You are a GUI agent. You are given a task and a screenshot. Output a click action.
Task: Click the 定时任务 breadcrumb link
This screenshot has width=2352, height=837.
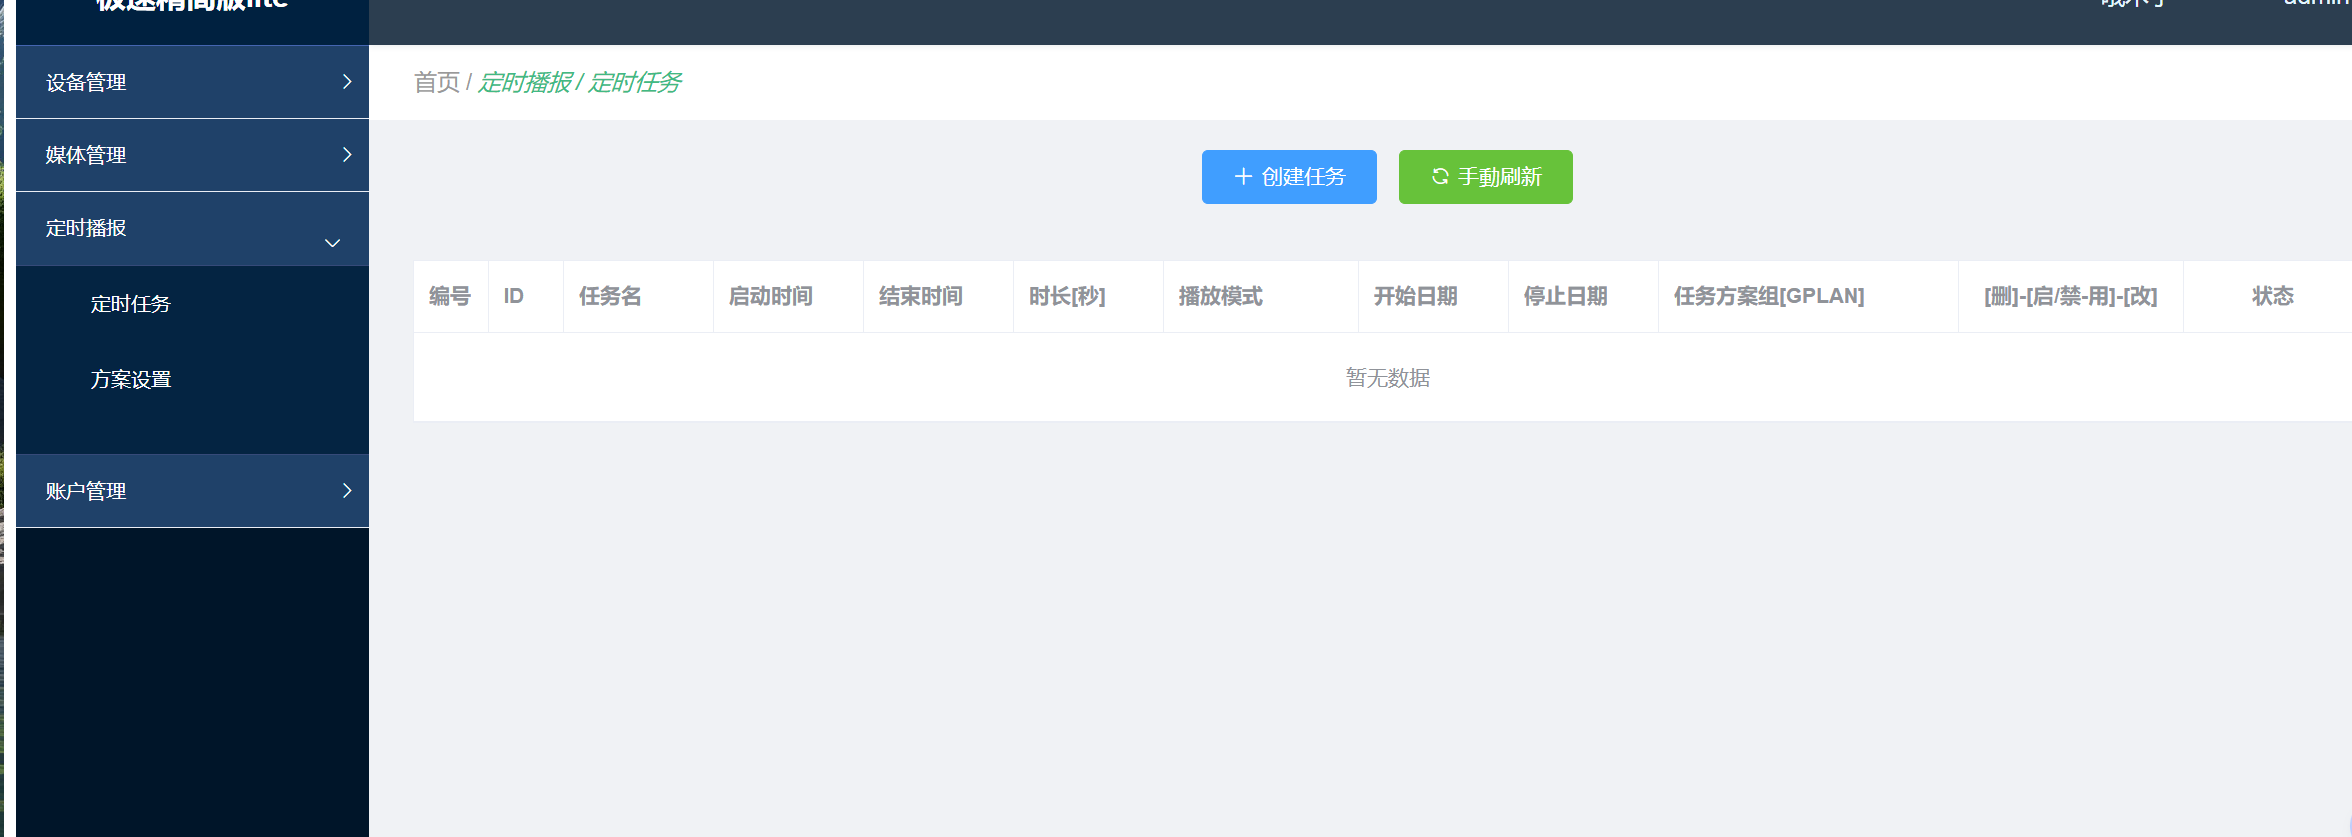tap(635, 82)
